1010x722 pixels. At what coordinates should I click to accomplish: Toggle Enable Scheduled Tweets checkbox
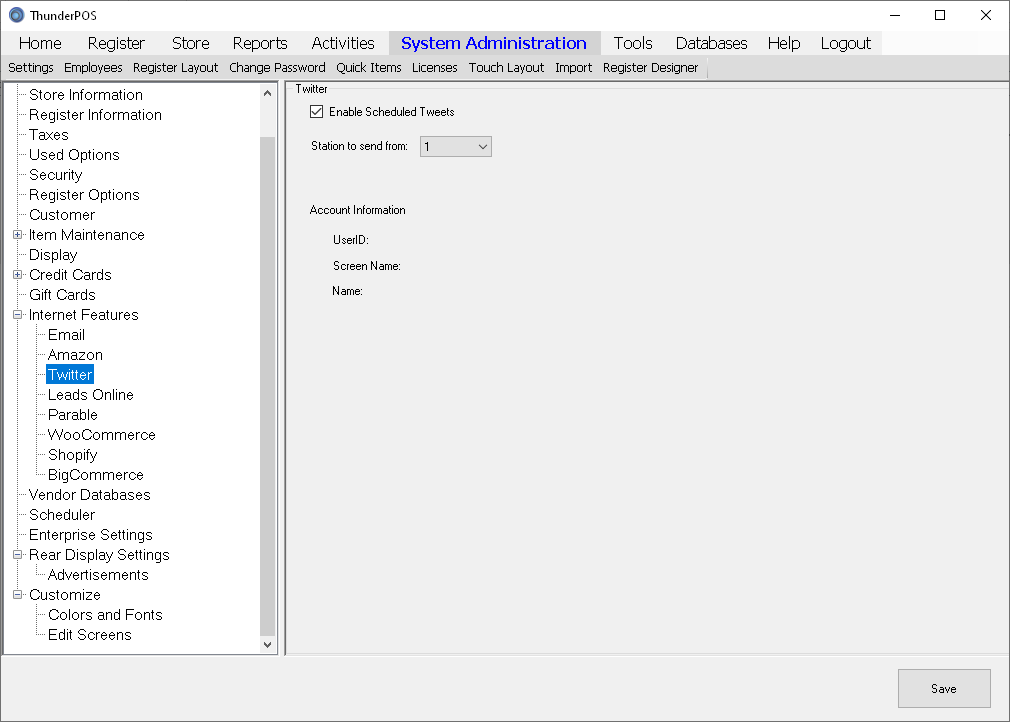pos(316,111)
